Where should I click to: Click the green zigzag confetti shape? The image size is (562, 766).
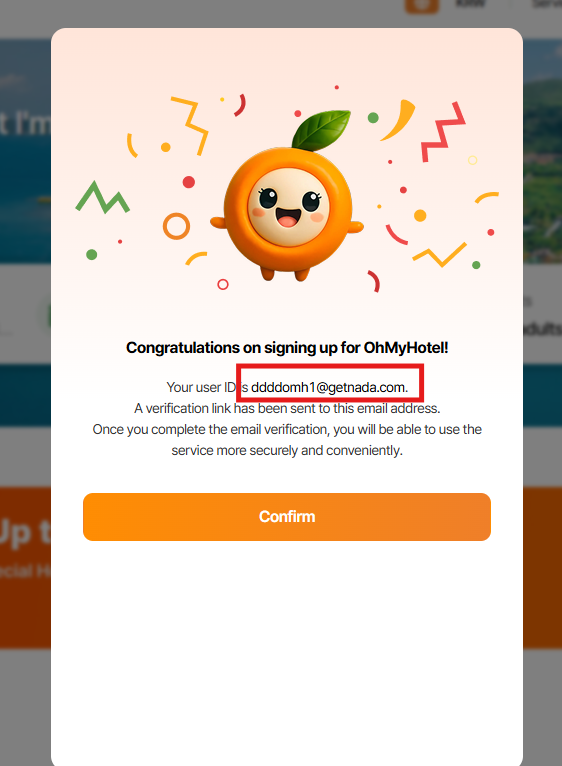tap(103, 197)
